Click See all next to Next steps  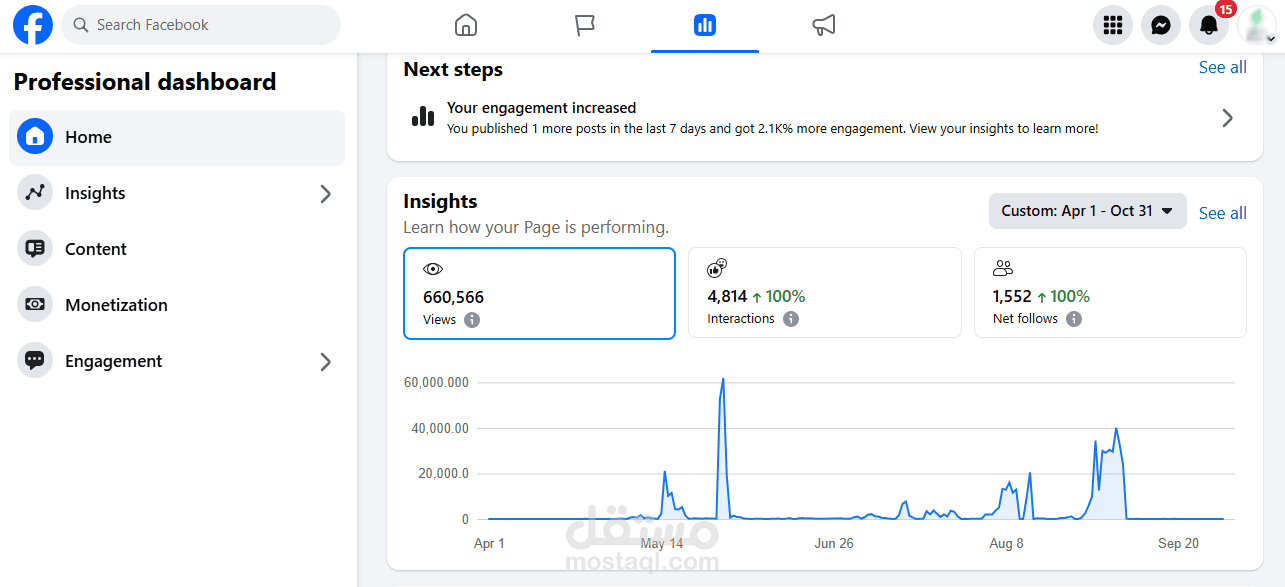1222,67
